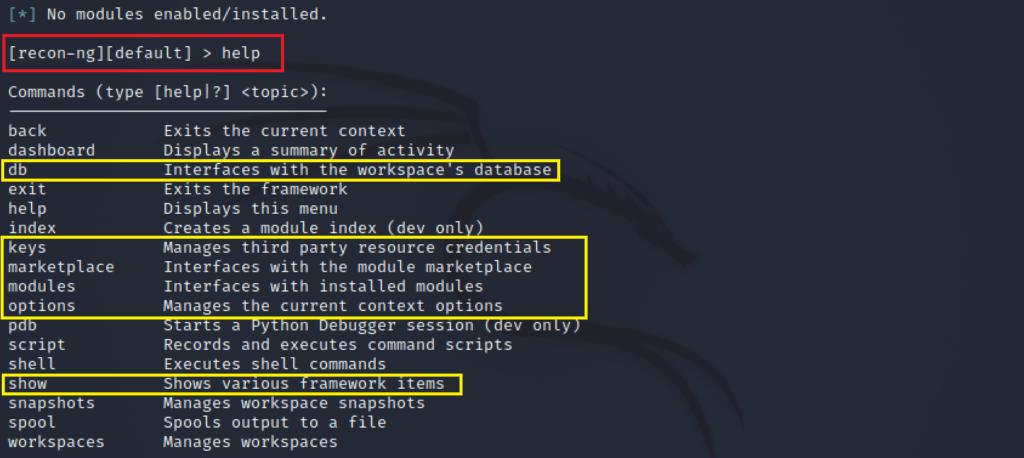Screen dimensions: 1024x458
Task: Click the 'Commands (type [help|?] <topic>)' header
Action: (x=168, y=92)
